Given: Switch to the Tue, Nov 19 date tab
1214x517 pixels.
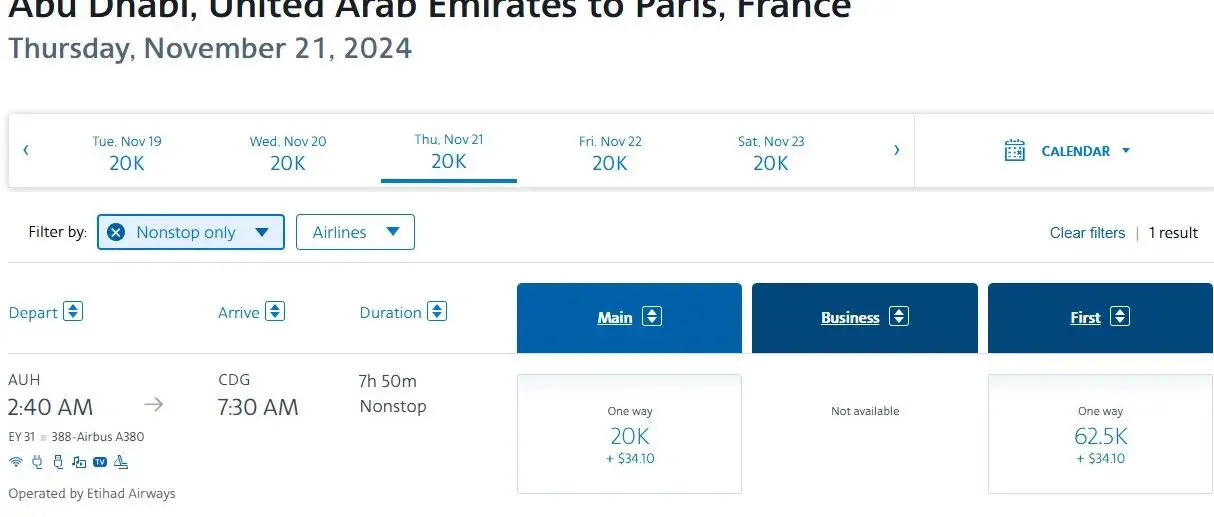Looking at the screenshot, I should click(x=127, y=153).
